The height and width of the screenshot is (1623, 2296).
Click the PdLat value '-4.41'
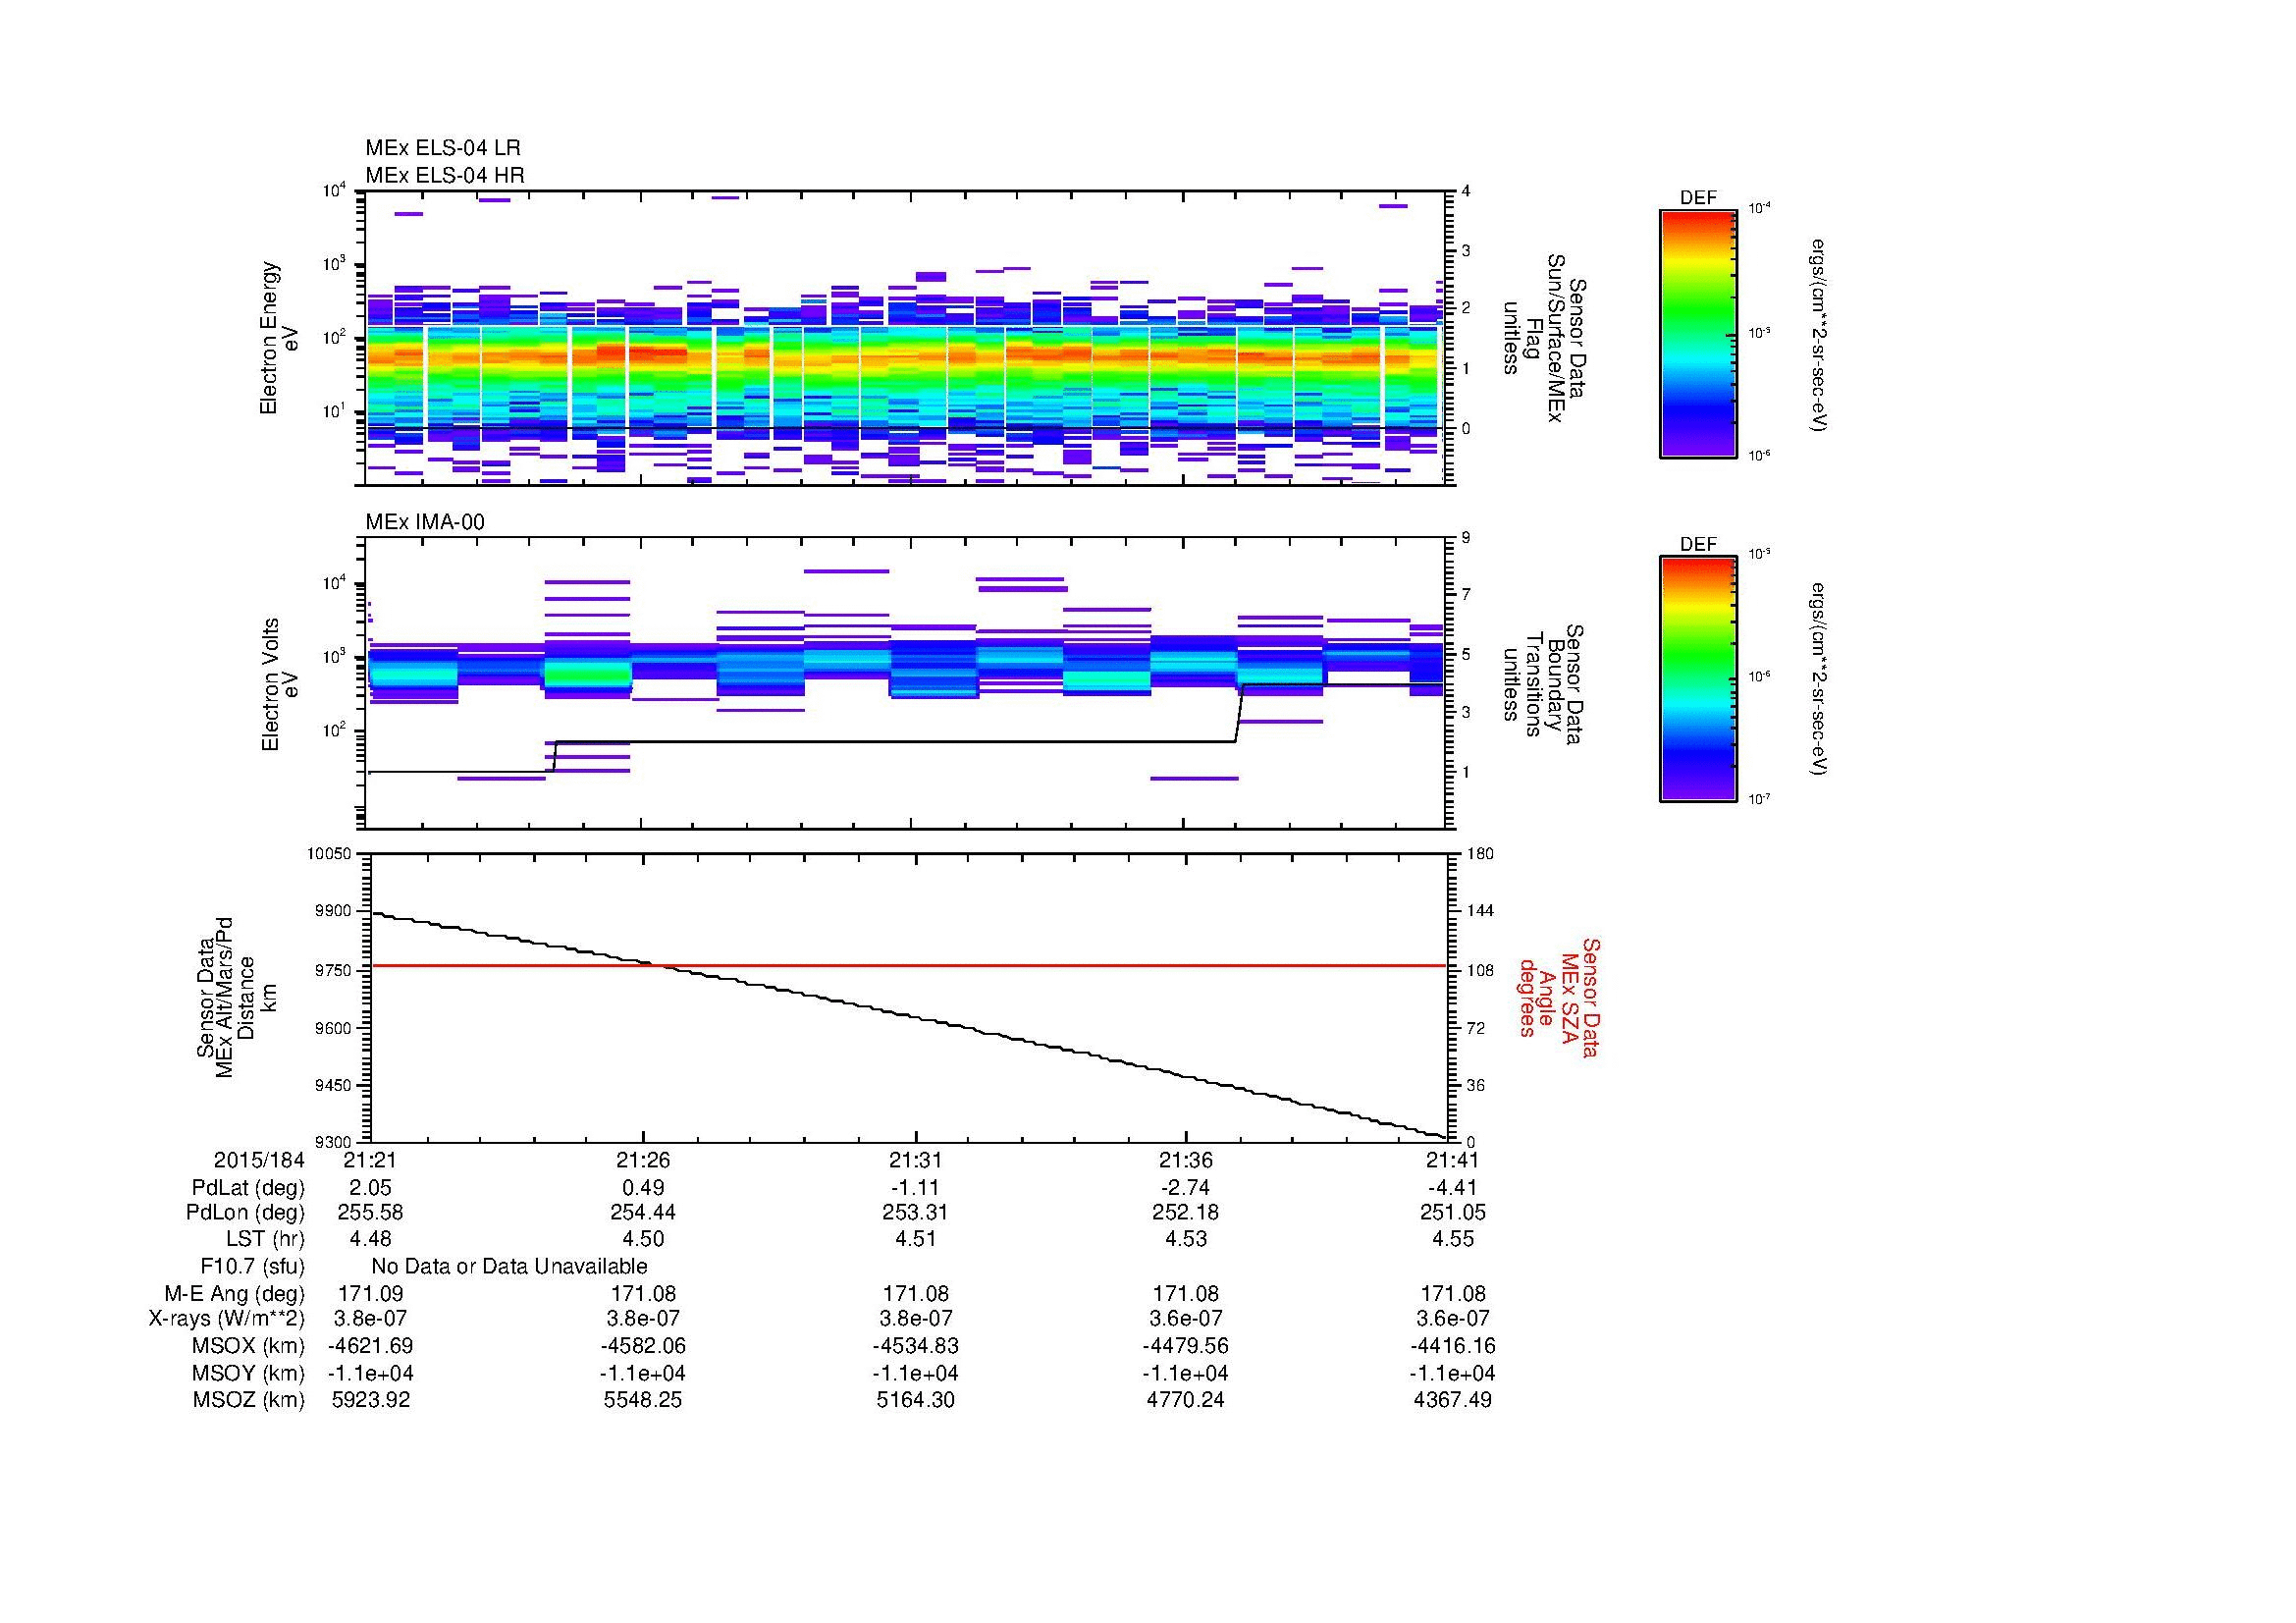(x=1452, y=1188)
